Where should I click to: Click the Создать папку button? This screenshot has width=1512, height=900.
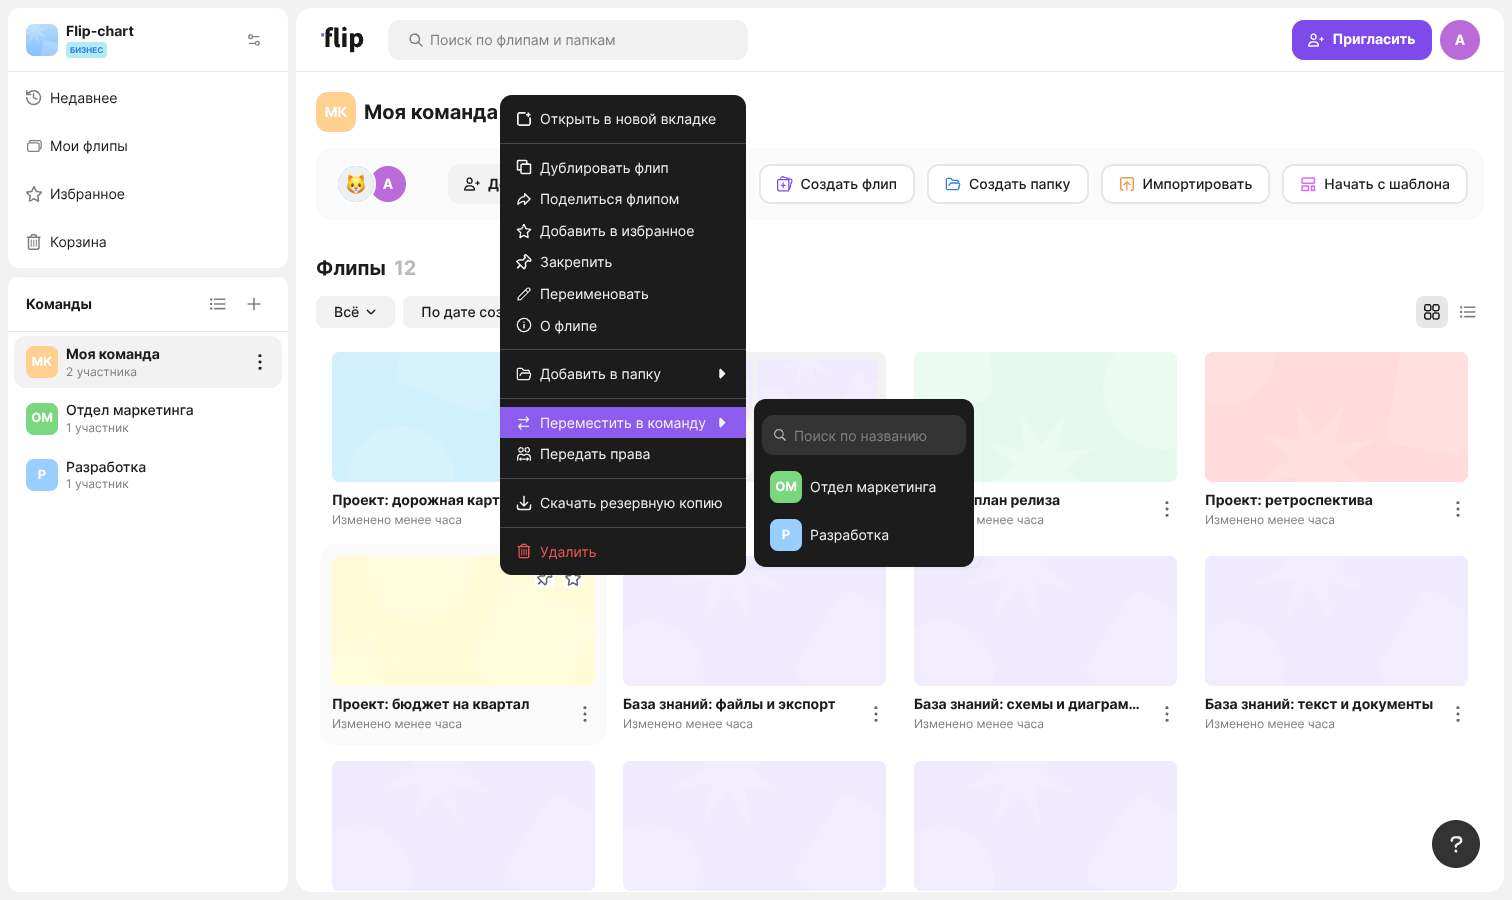click(x=1008, y=184)
